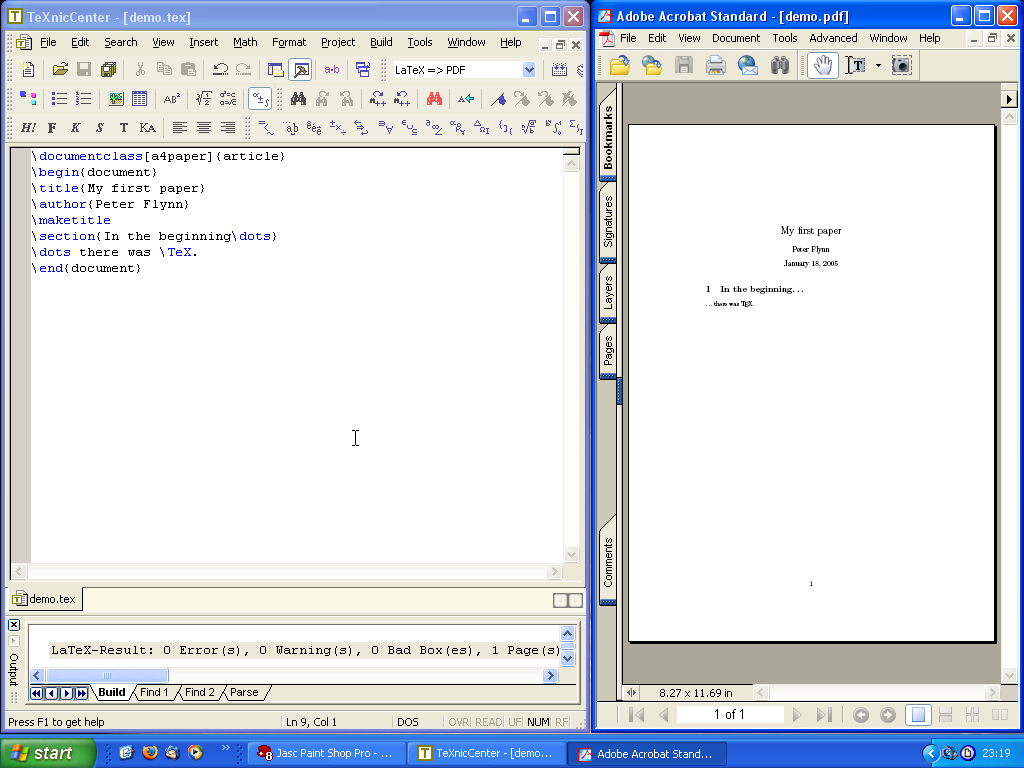Click the Windows Start button

pos(47,753)
